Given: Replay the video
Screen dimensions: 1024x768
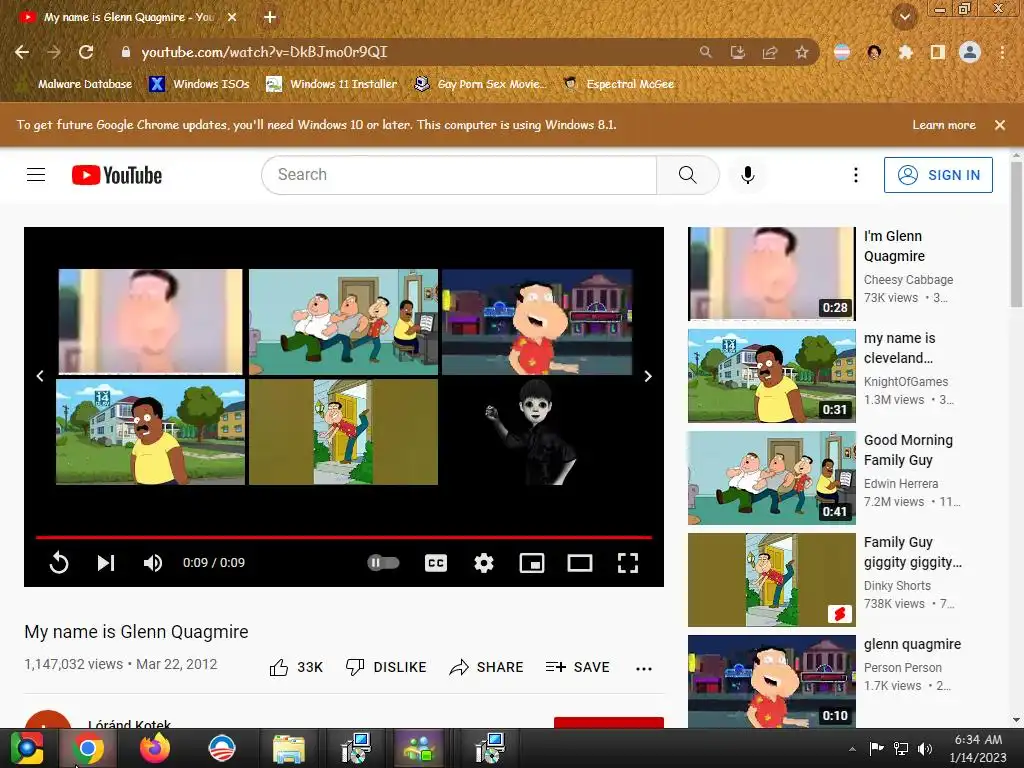Looking at the screenshot, I should [x=59, y=563].
